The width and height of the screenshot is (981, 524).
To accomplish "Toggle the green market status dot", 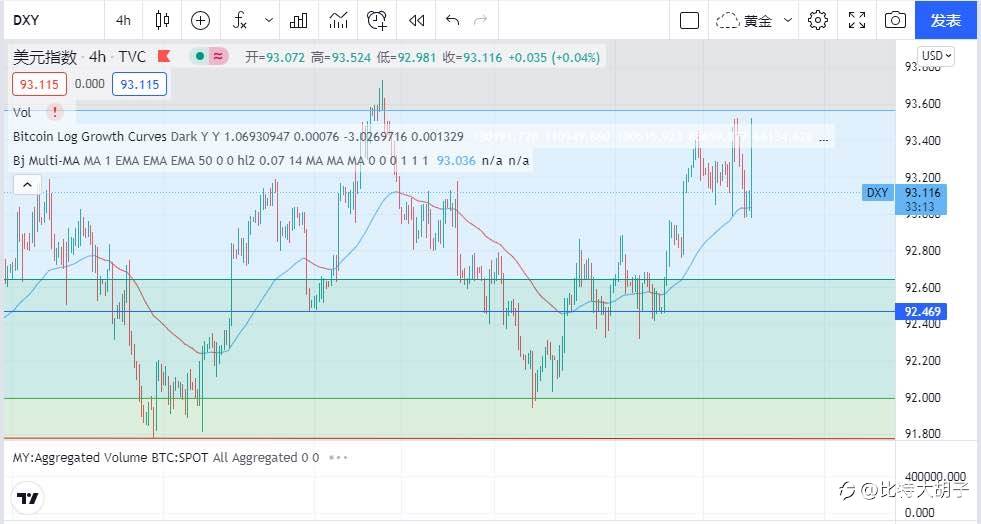I will (x=200, y=57).
